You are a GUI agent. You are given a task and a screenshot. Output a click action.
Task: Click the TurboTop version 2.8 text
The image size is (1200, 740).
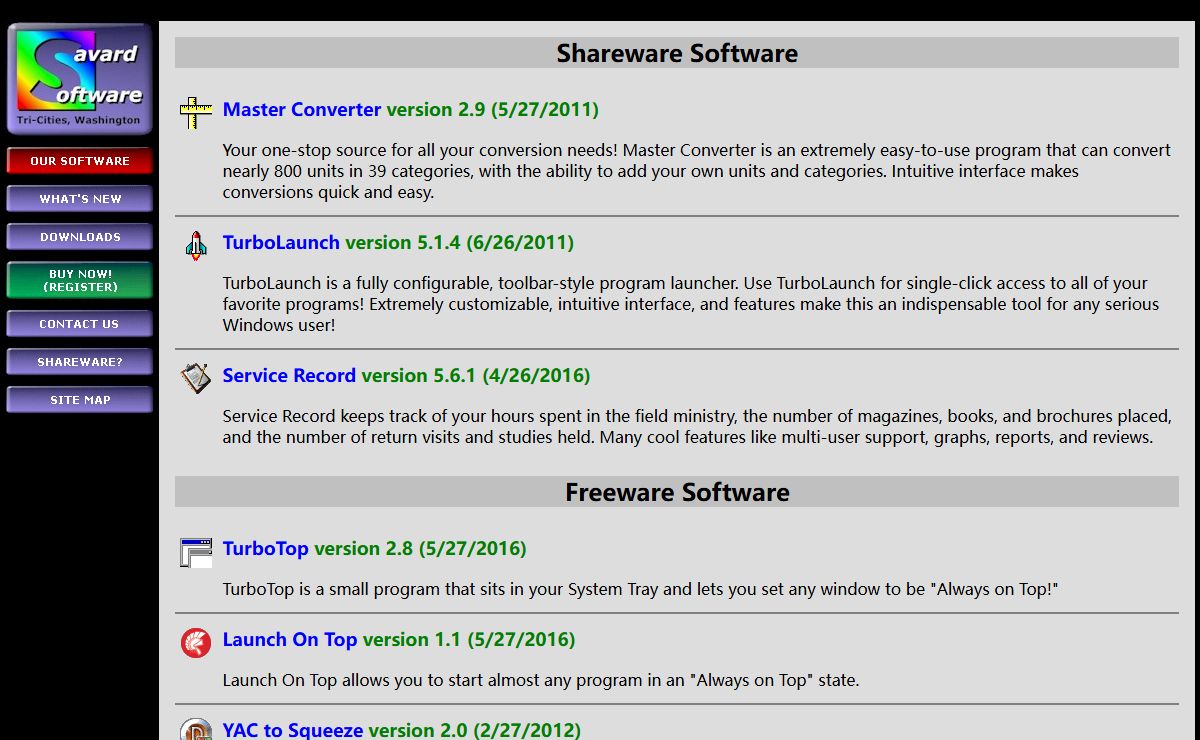coord(420,549)
